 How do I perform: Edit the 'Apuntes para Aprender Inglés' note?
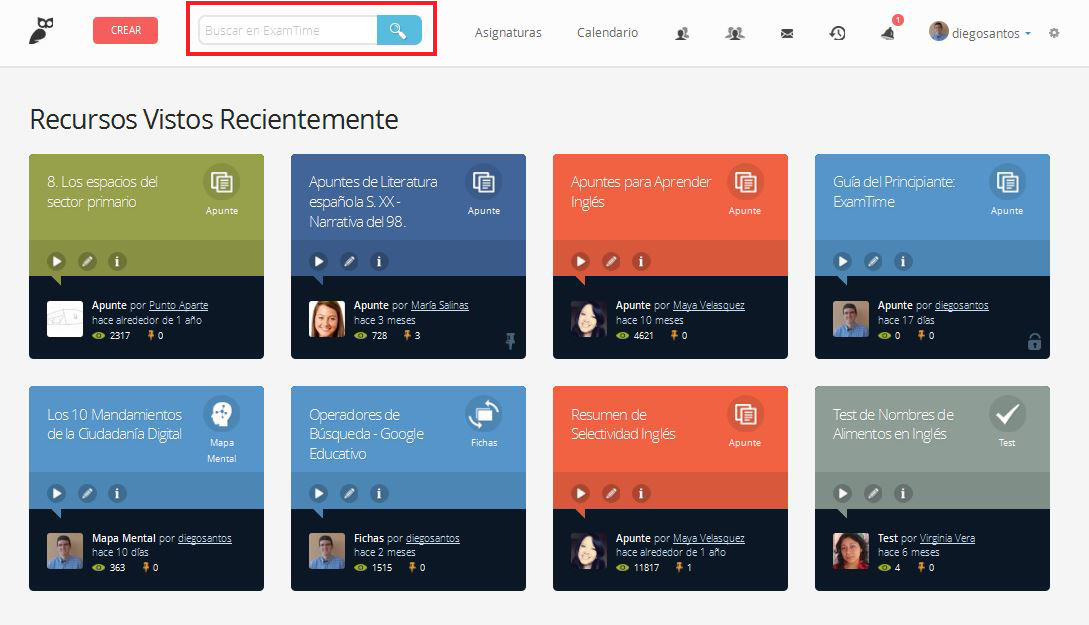(611, 261)
